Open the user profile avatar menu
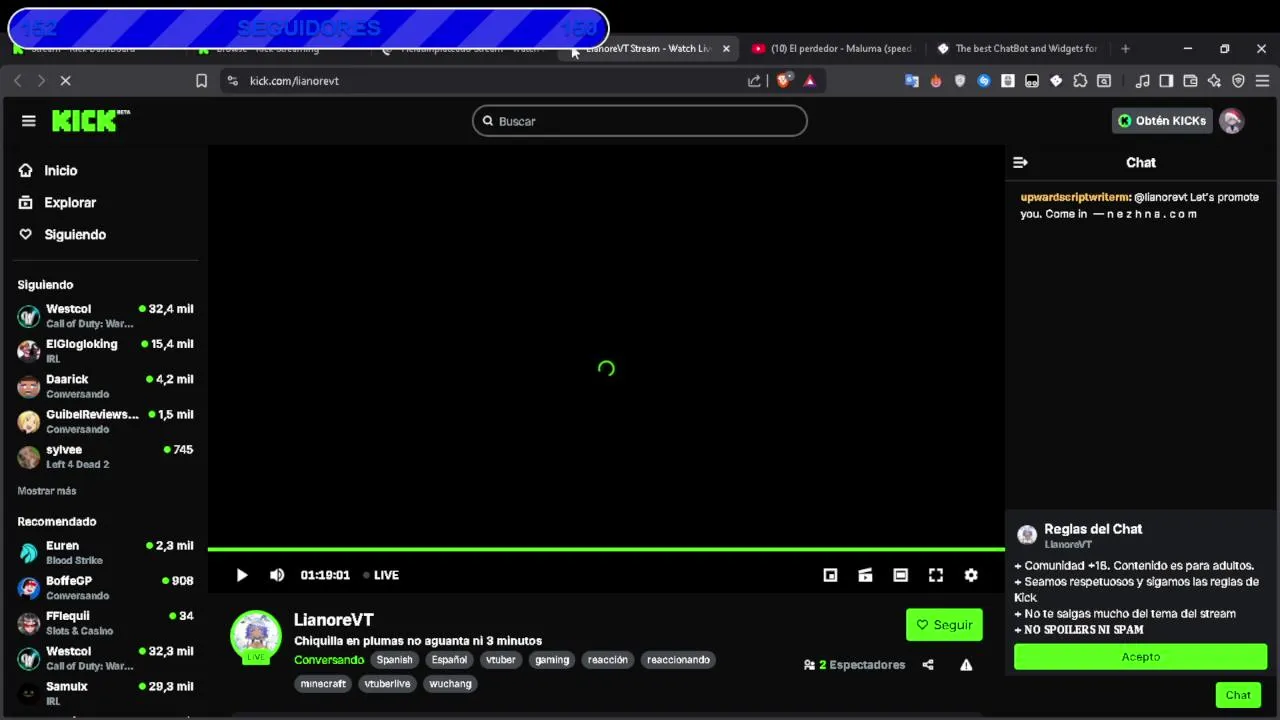1280x720 pixels. tap(1232, 121)
